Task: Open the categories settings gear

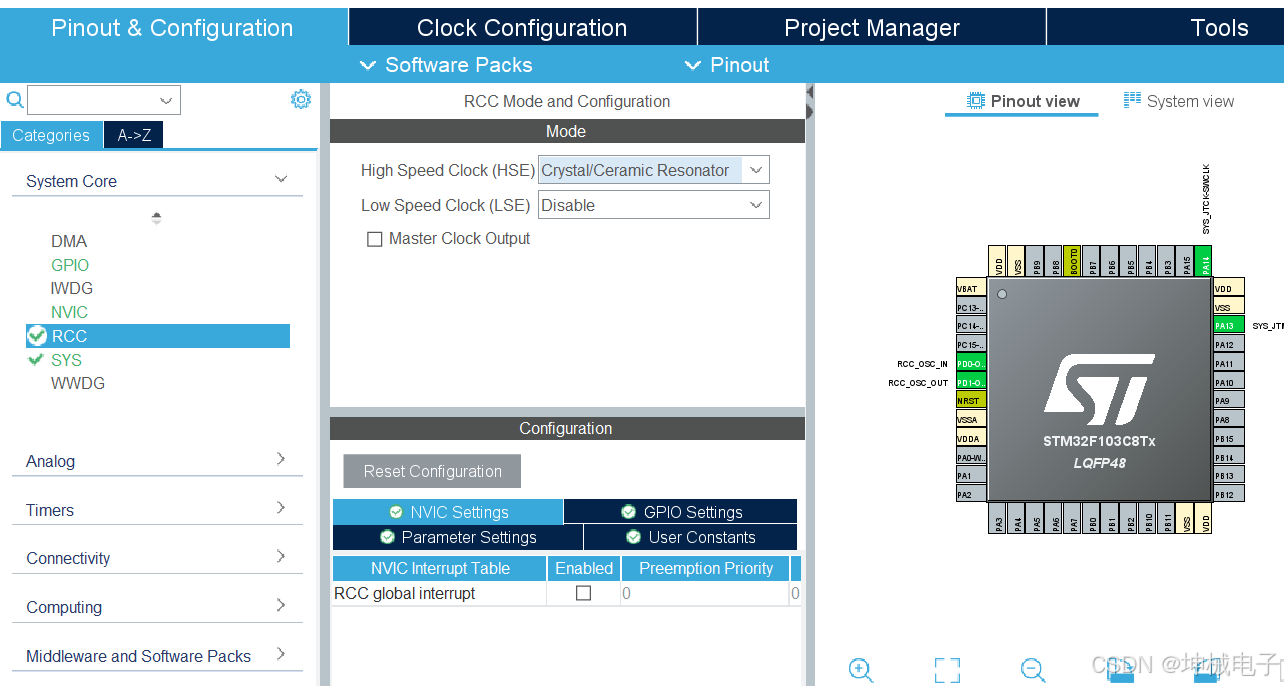Action: tap(301, 99)
